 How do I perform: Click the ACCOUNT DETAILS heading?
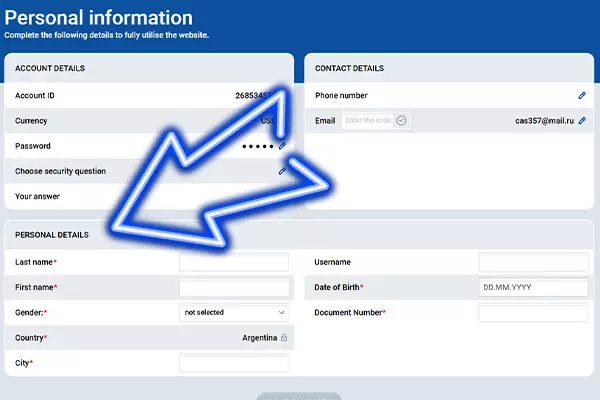click(x=50, y=68)
